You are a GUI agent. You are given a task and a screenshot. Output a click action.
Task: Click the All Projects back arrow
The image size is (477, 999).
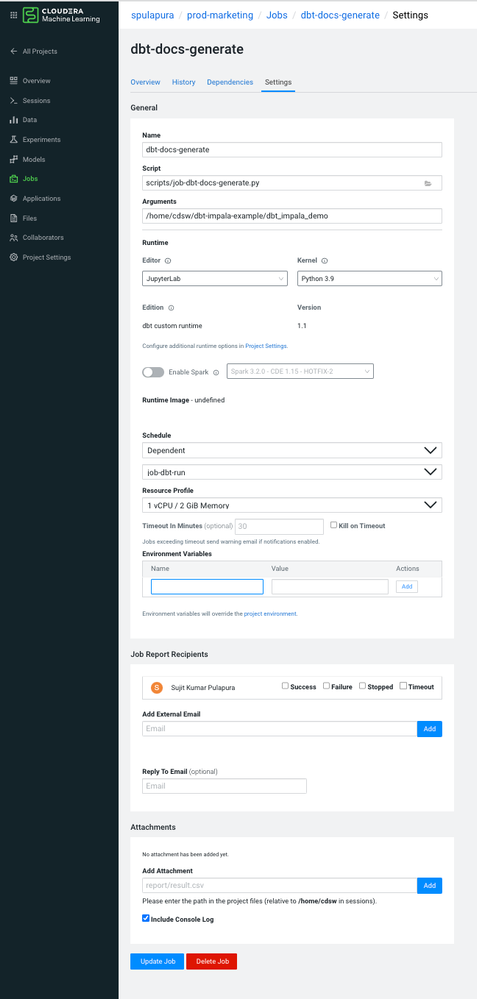(x=13, y=52)
